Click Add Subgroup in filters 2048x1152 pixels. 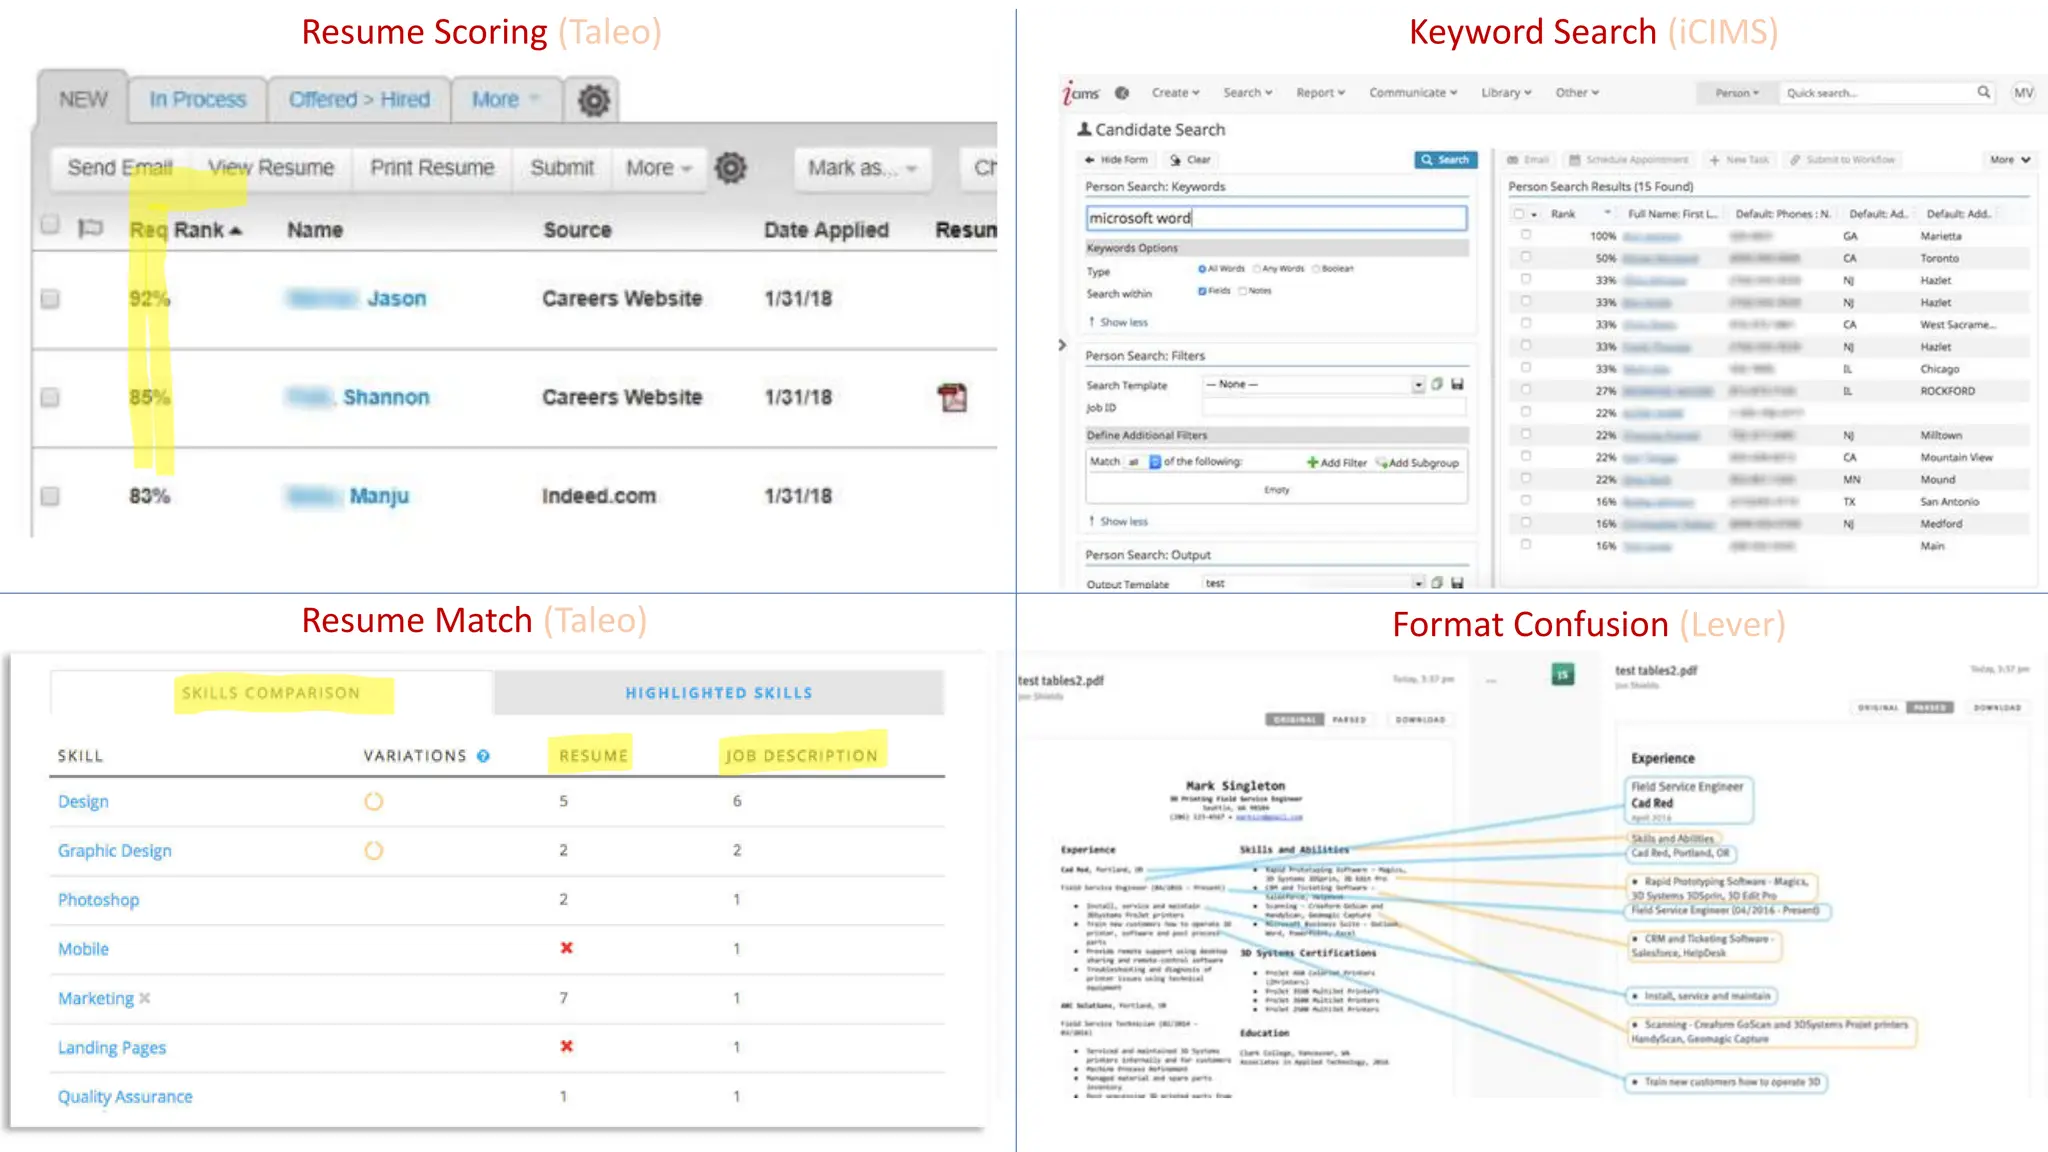tap(1418, 463)
